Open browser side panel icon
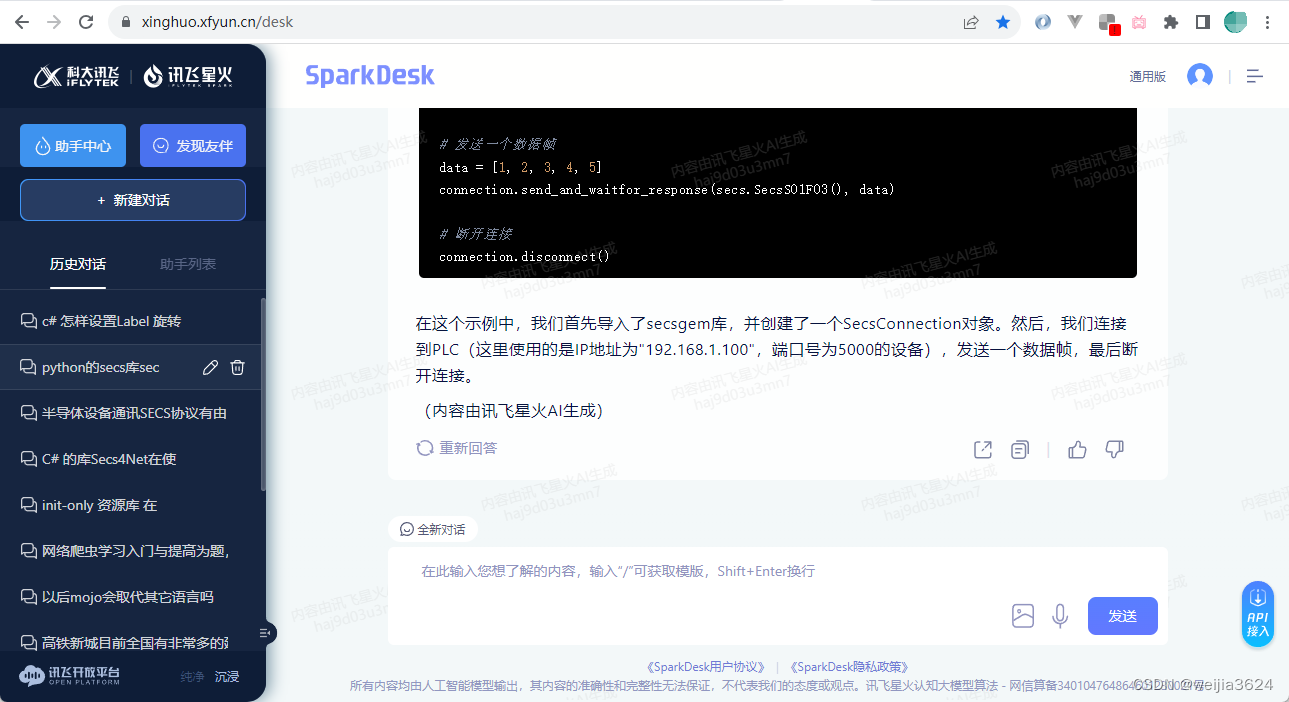Screen dimensions: 1289x702 tap(1203, 21)
